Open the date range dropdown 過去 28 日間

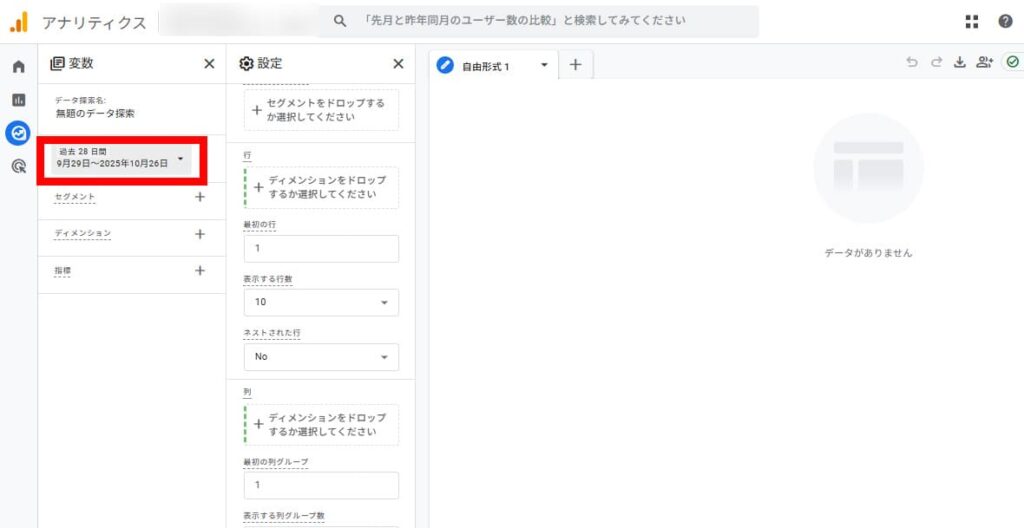[120, 158]
